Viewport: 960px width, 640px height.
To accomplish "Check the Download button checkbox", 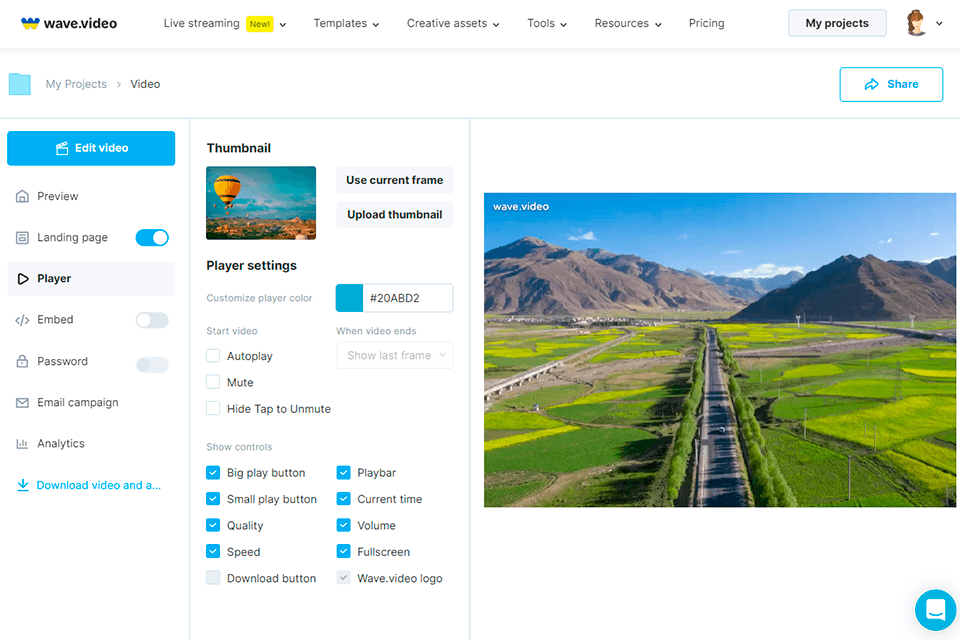I will [x=213, y=578].
